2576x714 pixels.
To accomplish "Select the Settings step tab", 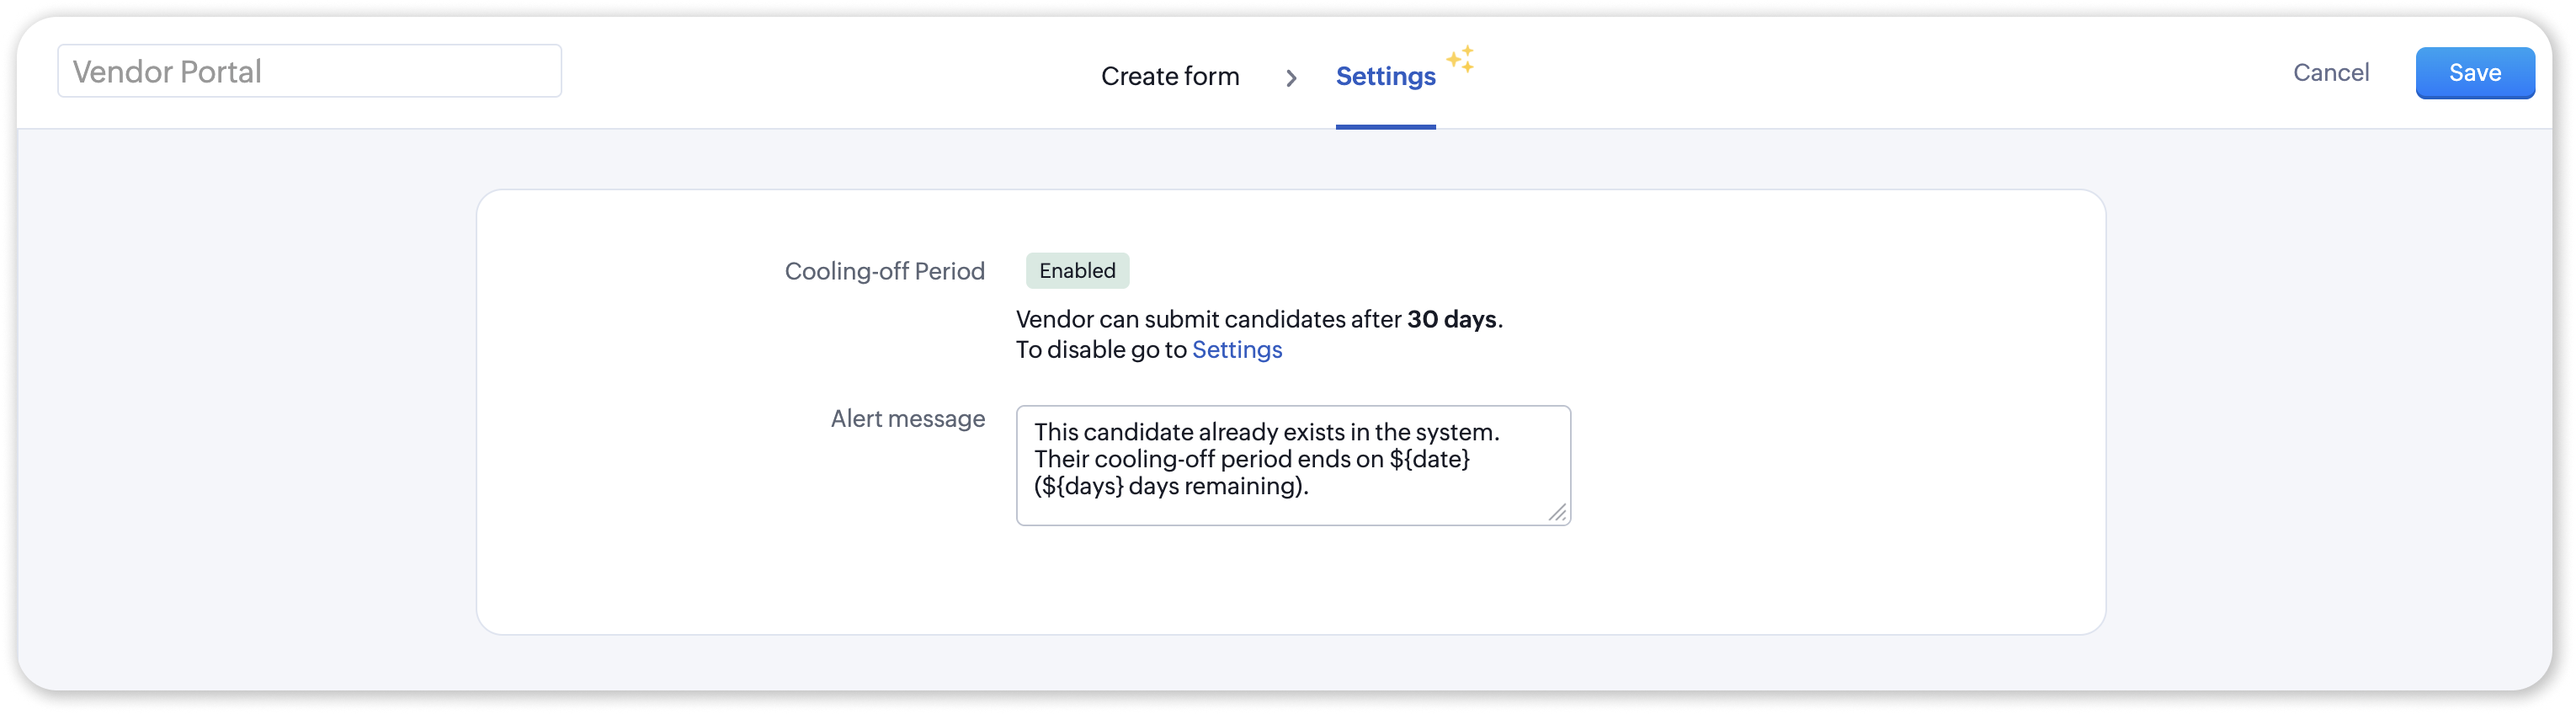I will pyautogui.click(x=1385, y=77).
